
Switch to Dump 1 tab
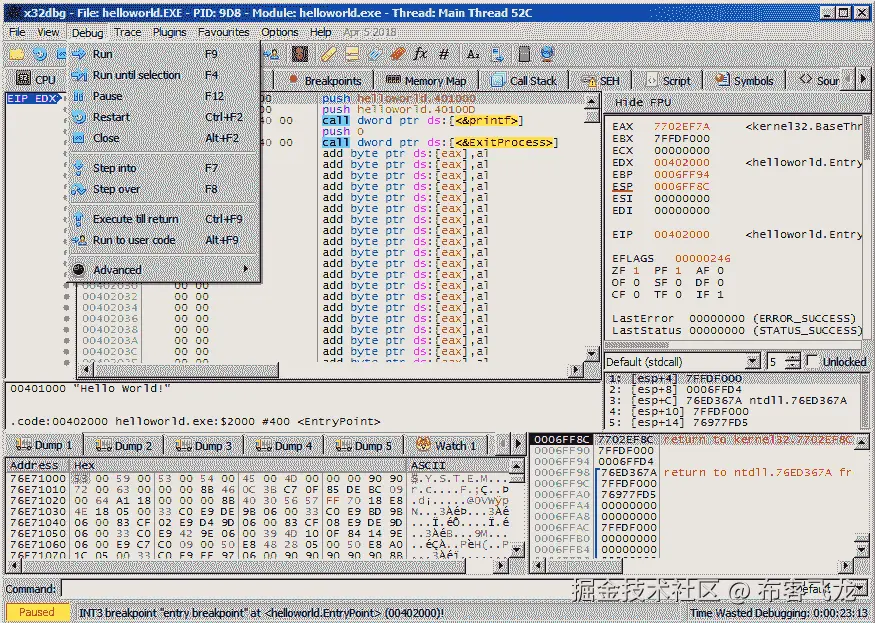pyautogui.click(x=44, y=445)
